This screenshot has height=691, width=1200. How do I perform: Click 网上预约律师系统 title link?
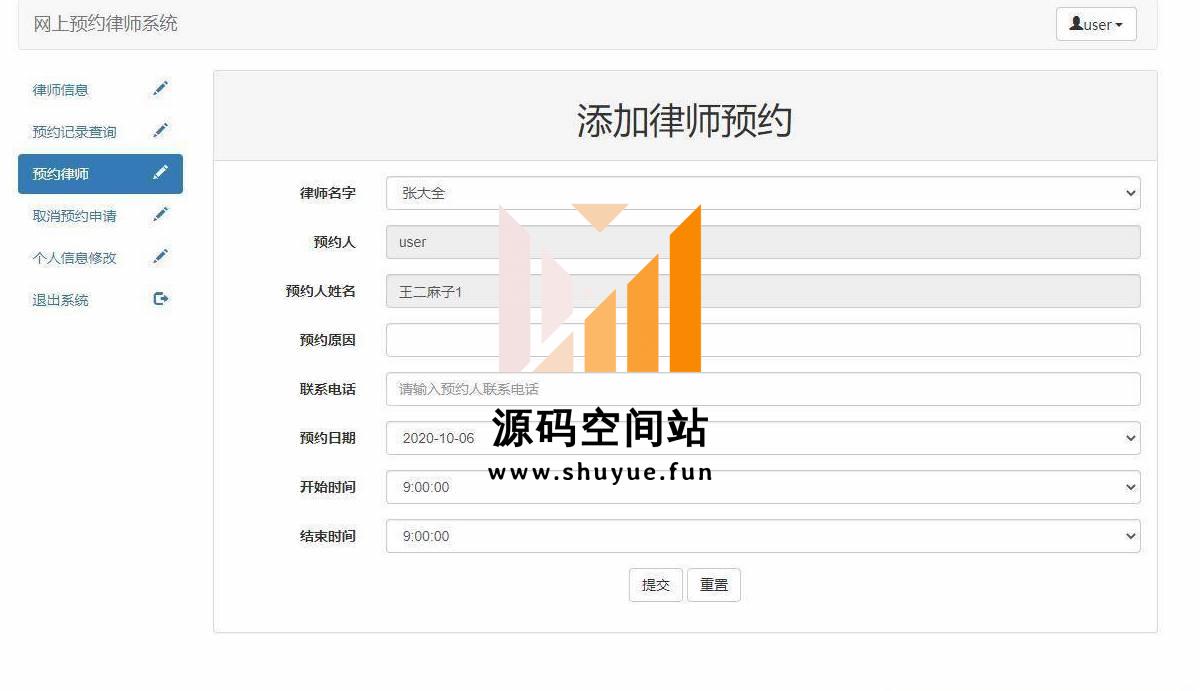tap(106, 23)
